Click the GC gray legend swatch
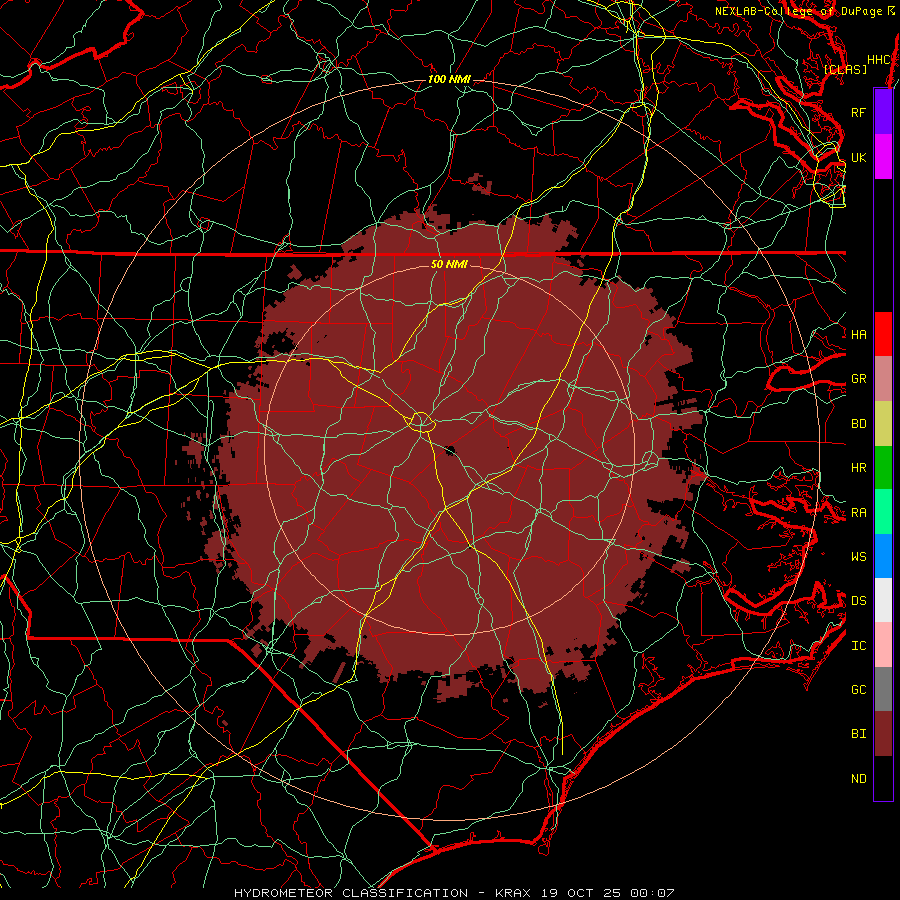 883,689
